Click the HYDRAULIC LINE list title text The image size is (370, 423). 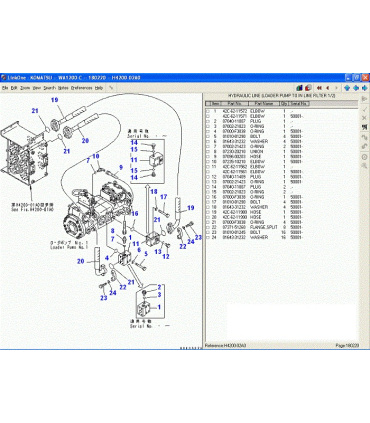281,96
